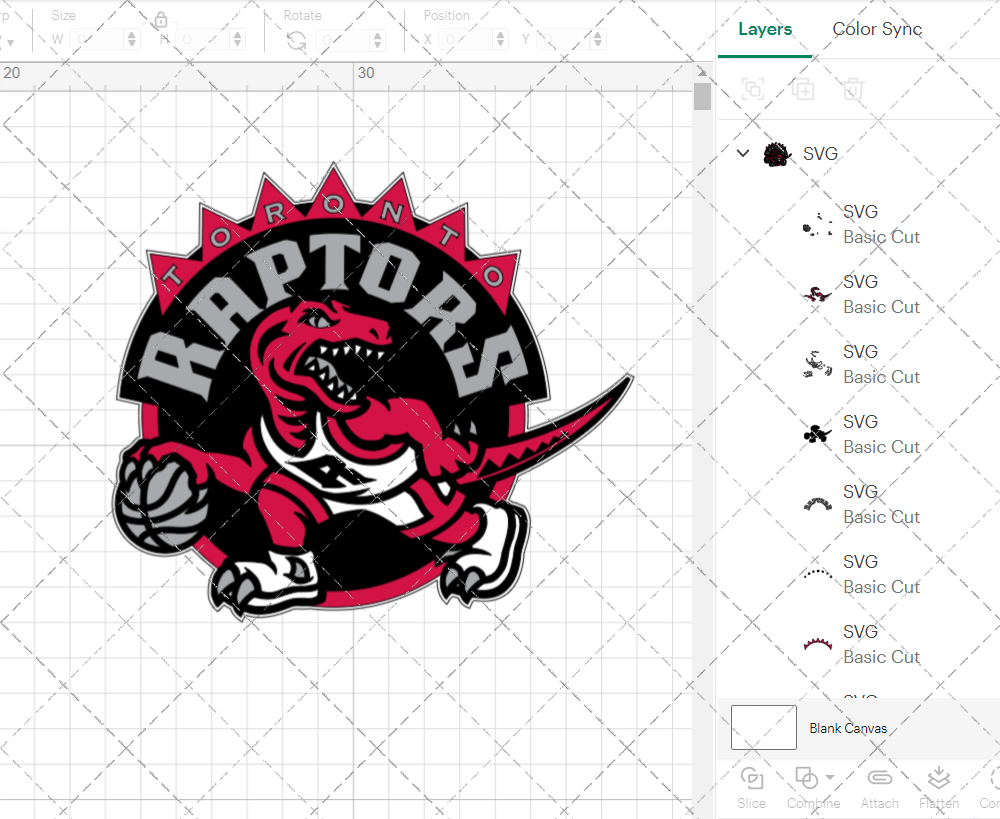Click the Height stepper arrows
Image resolution: width=1000 pixels, height=819 pixels.
(238, 40)
